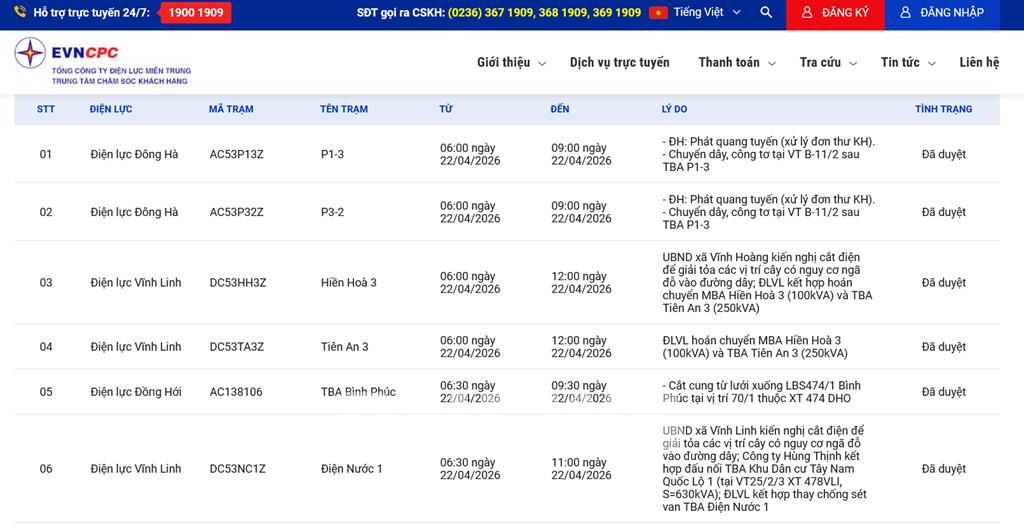Open the Liên hệ page

click(x=978, y=63)
